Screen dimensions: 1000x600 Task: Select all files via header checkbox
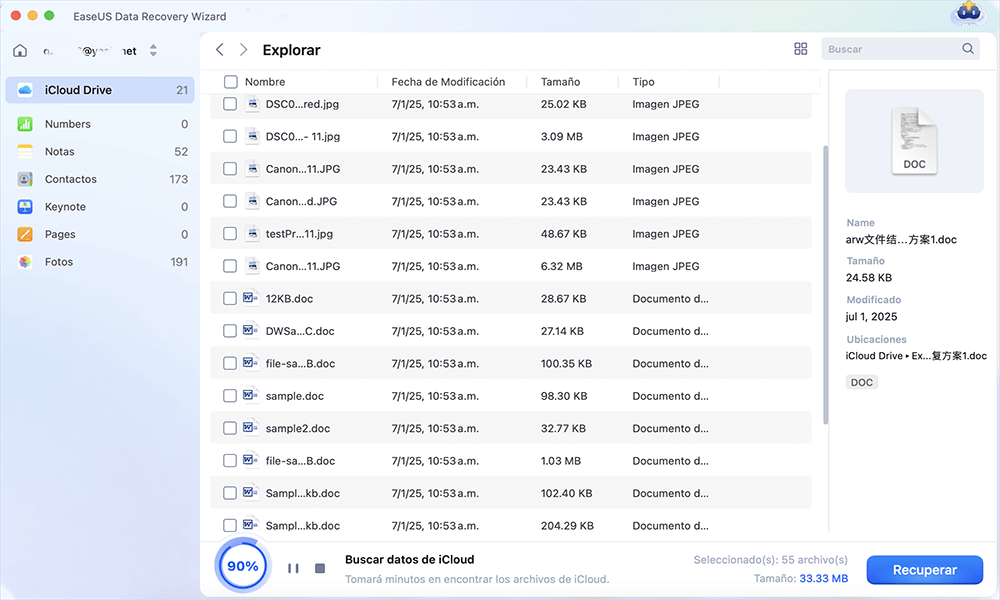tap(229, 81)
